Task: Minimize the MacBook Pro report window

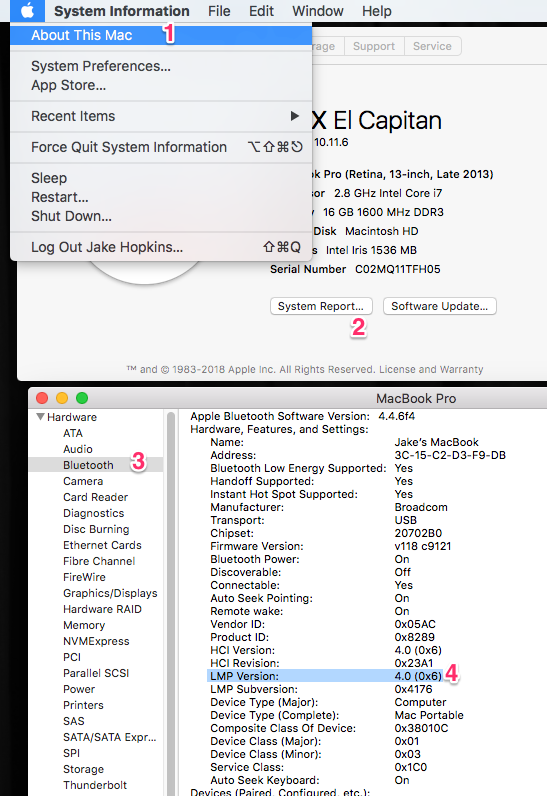Action: 62,399
